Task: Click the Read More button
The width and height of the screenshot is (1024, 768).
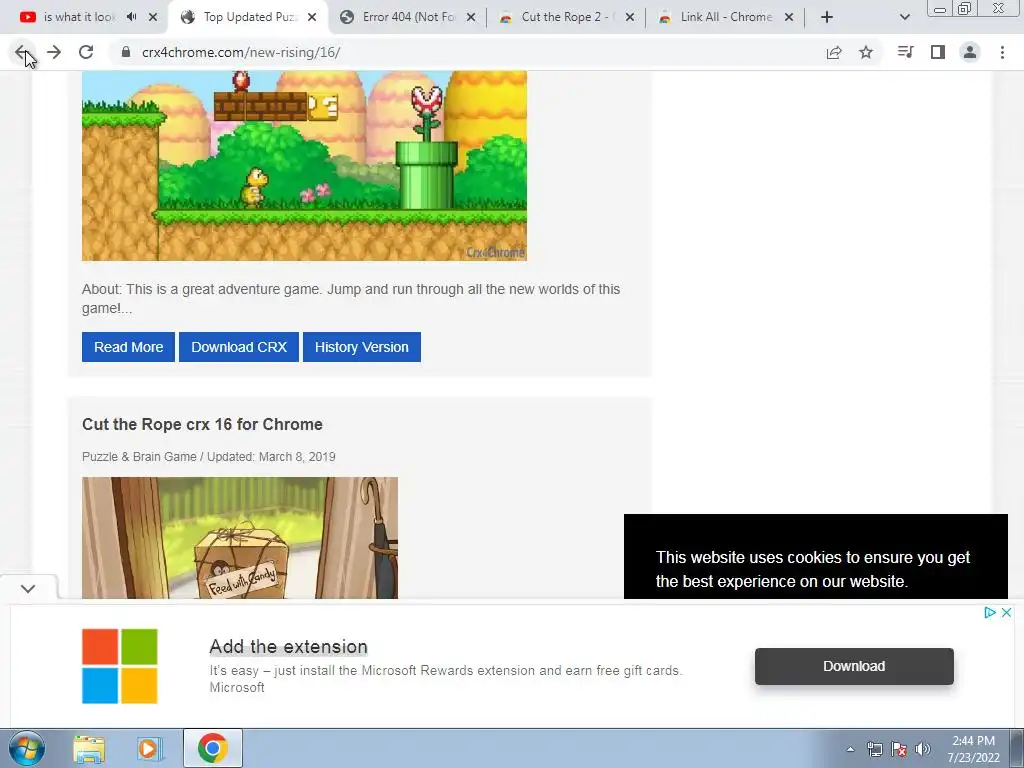Action: click(129, 347)
